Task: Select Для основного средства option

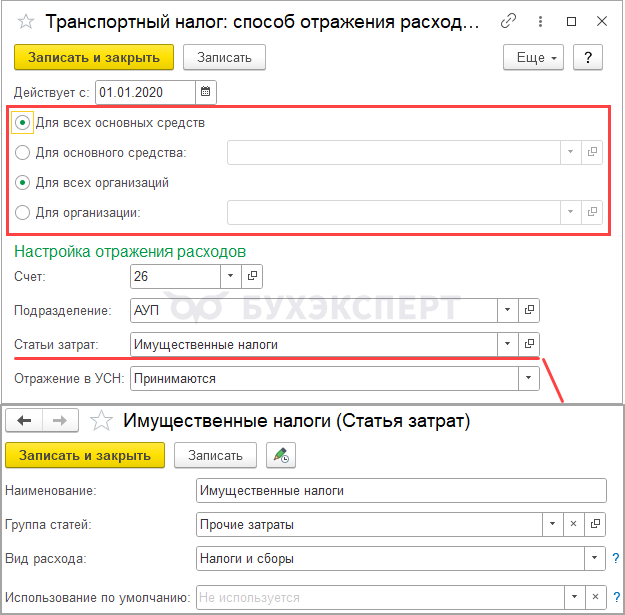Action: coord(22,153)
